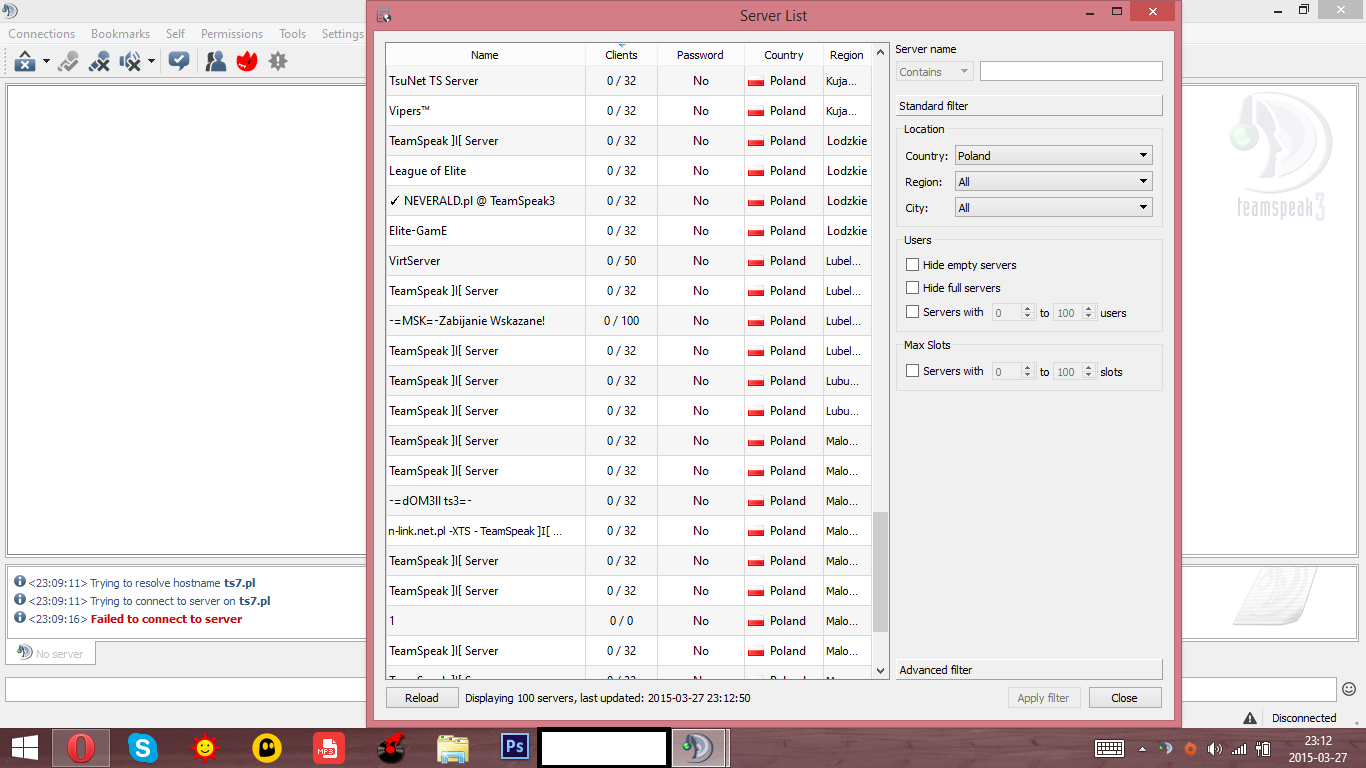1366x768 pixels.
Task: Open File Explorer from the taskbar
Action: pyautogui.click(x=453, y=747)
